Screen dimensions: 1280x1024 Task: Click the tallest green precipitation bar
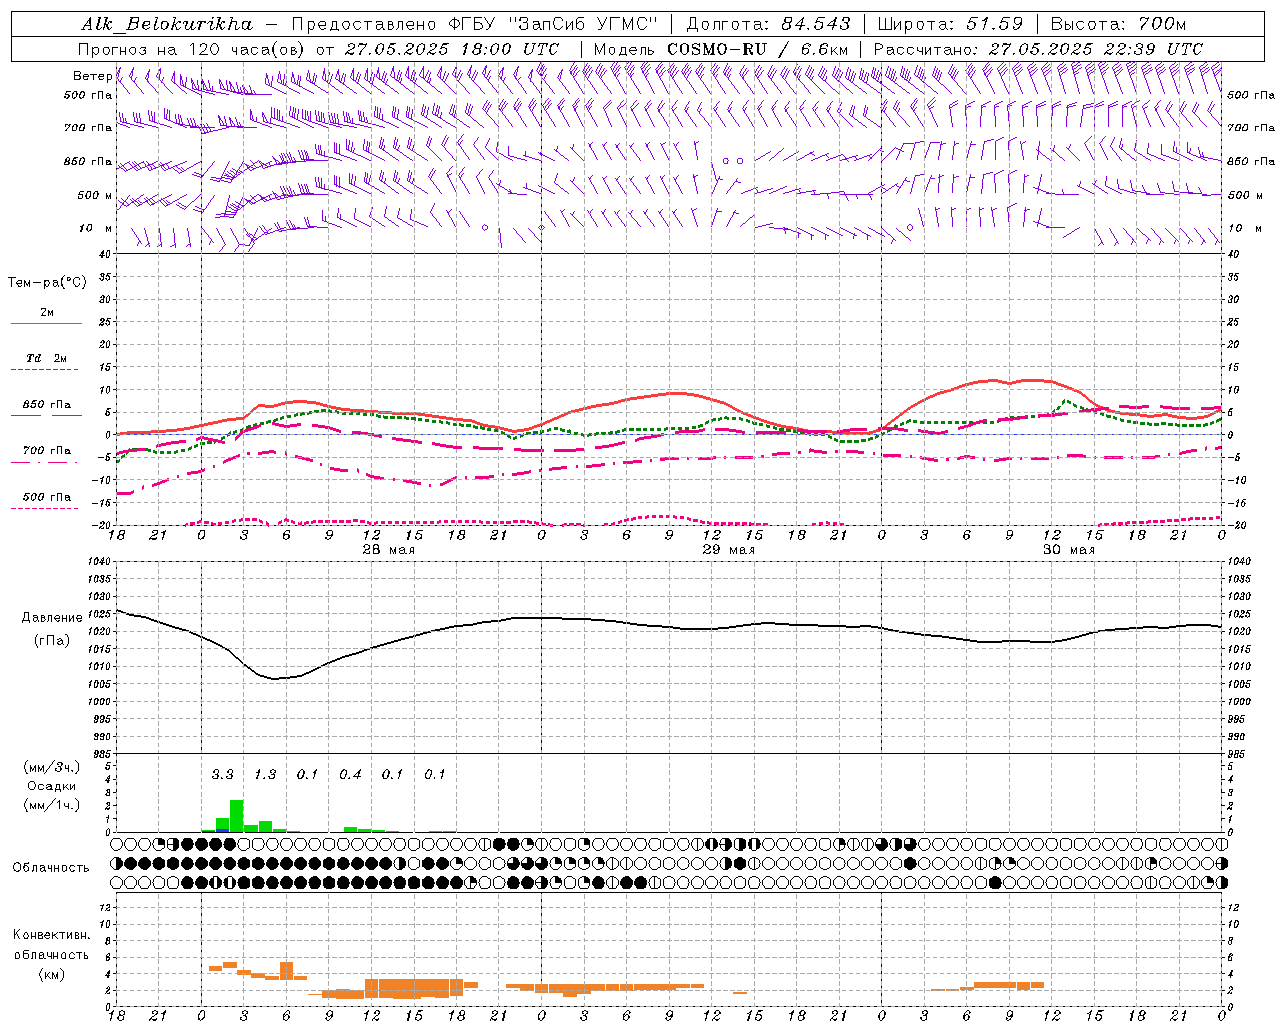coord(237,816)
